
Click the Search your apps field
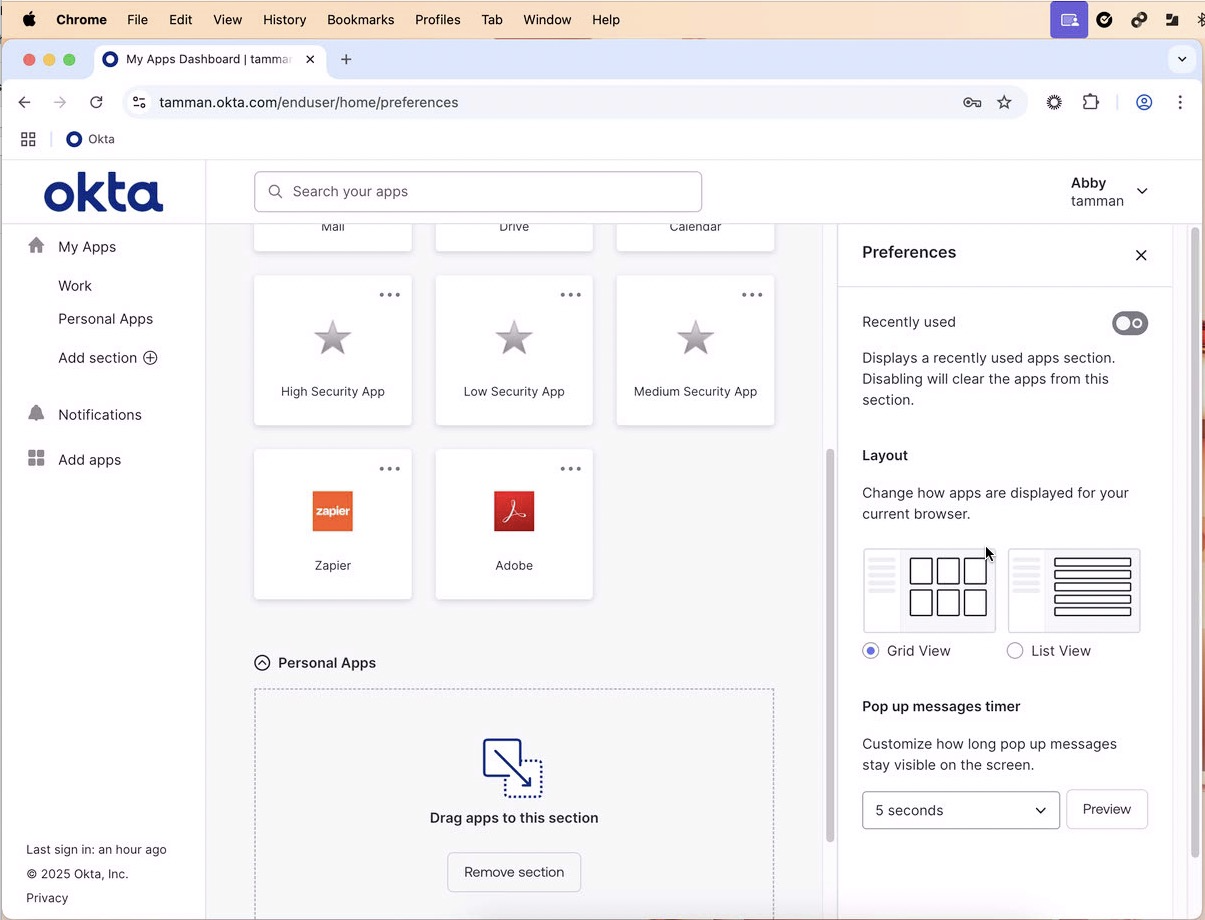tap(478, 192)
